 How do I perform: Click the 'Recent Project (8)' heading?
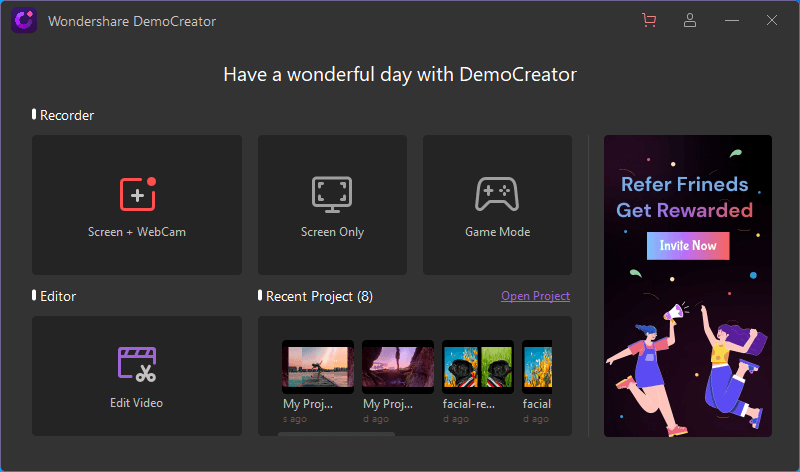[319, 296]
